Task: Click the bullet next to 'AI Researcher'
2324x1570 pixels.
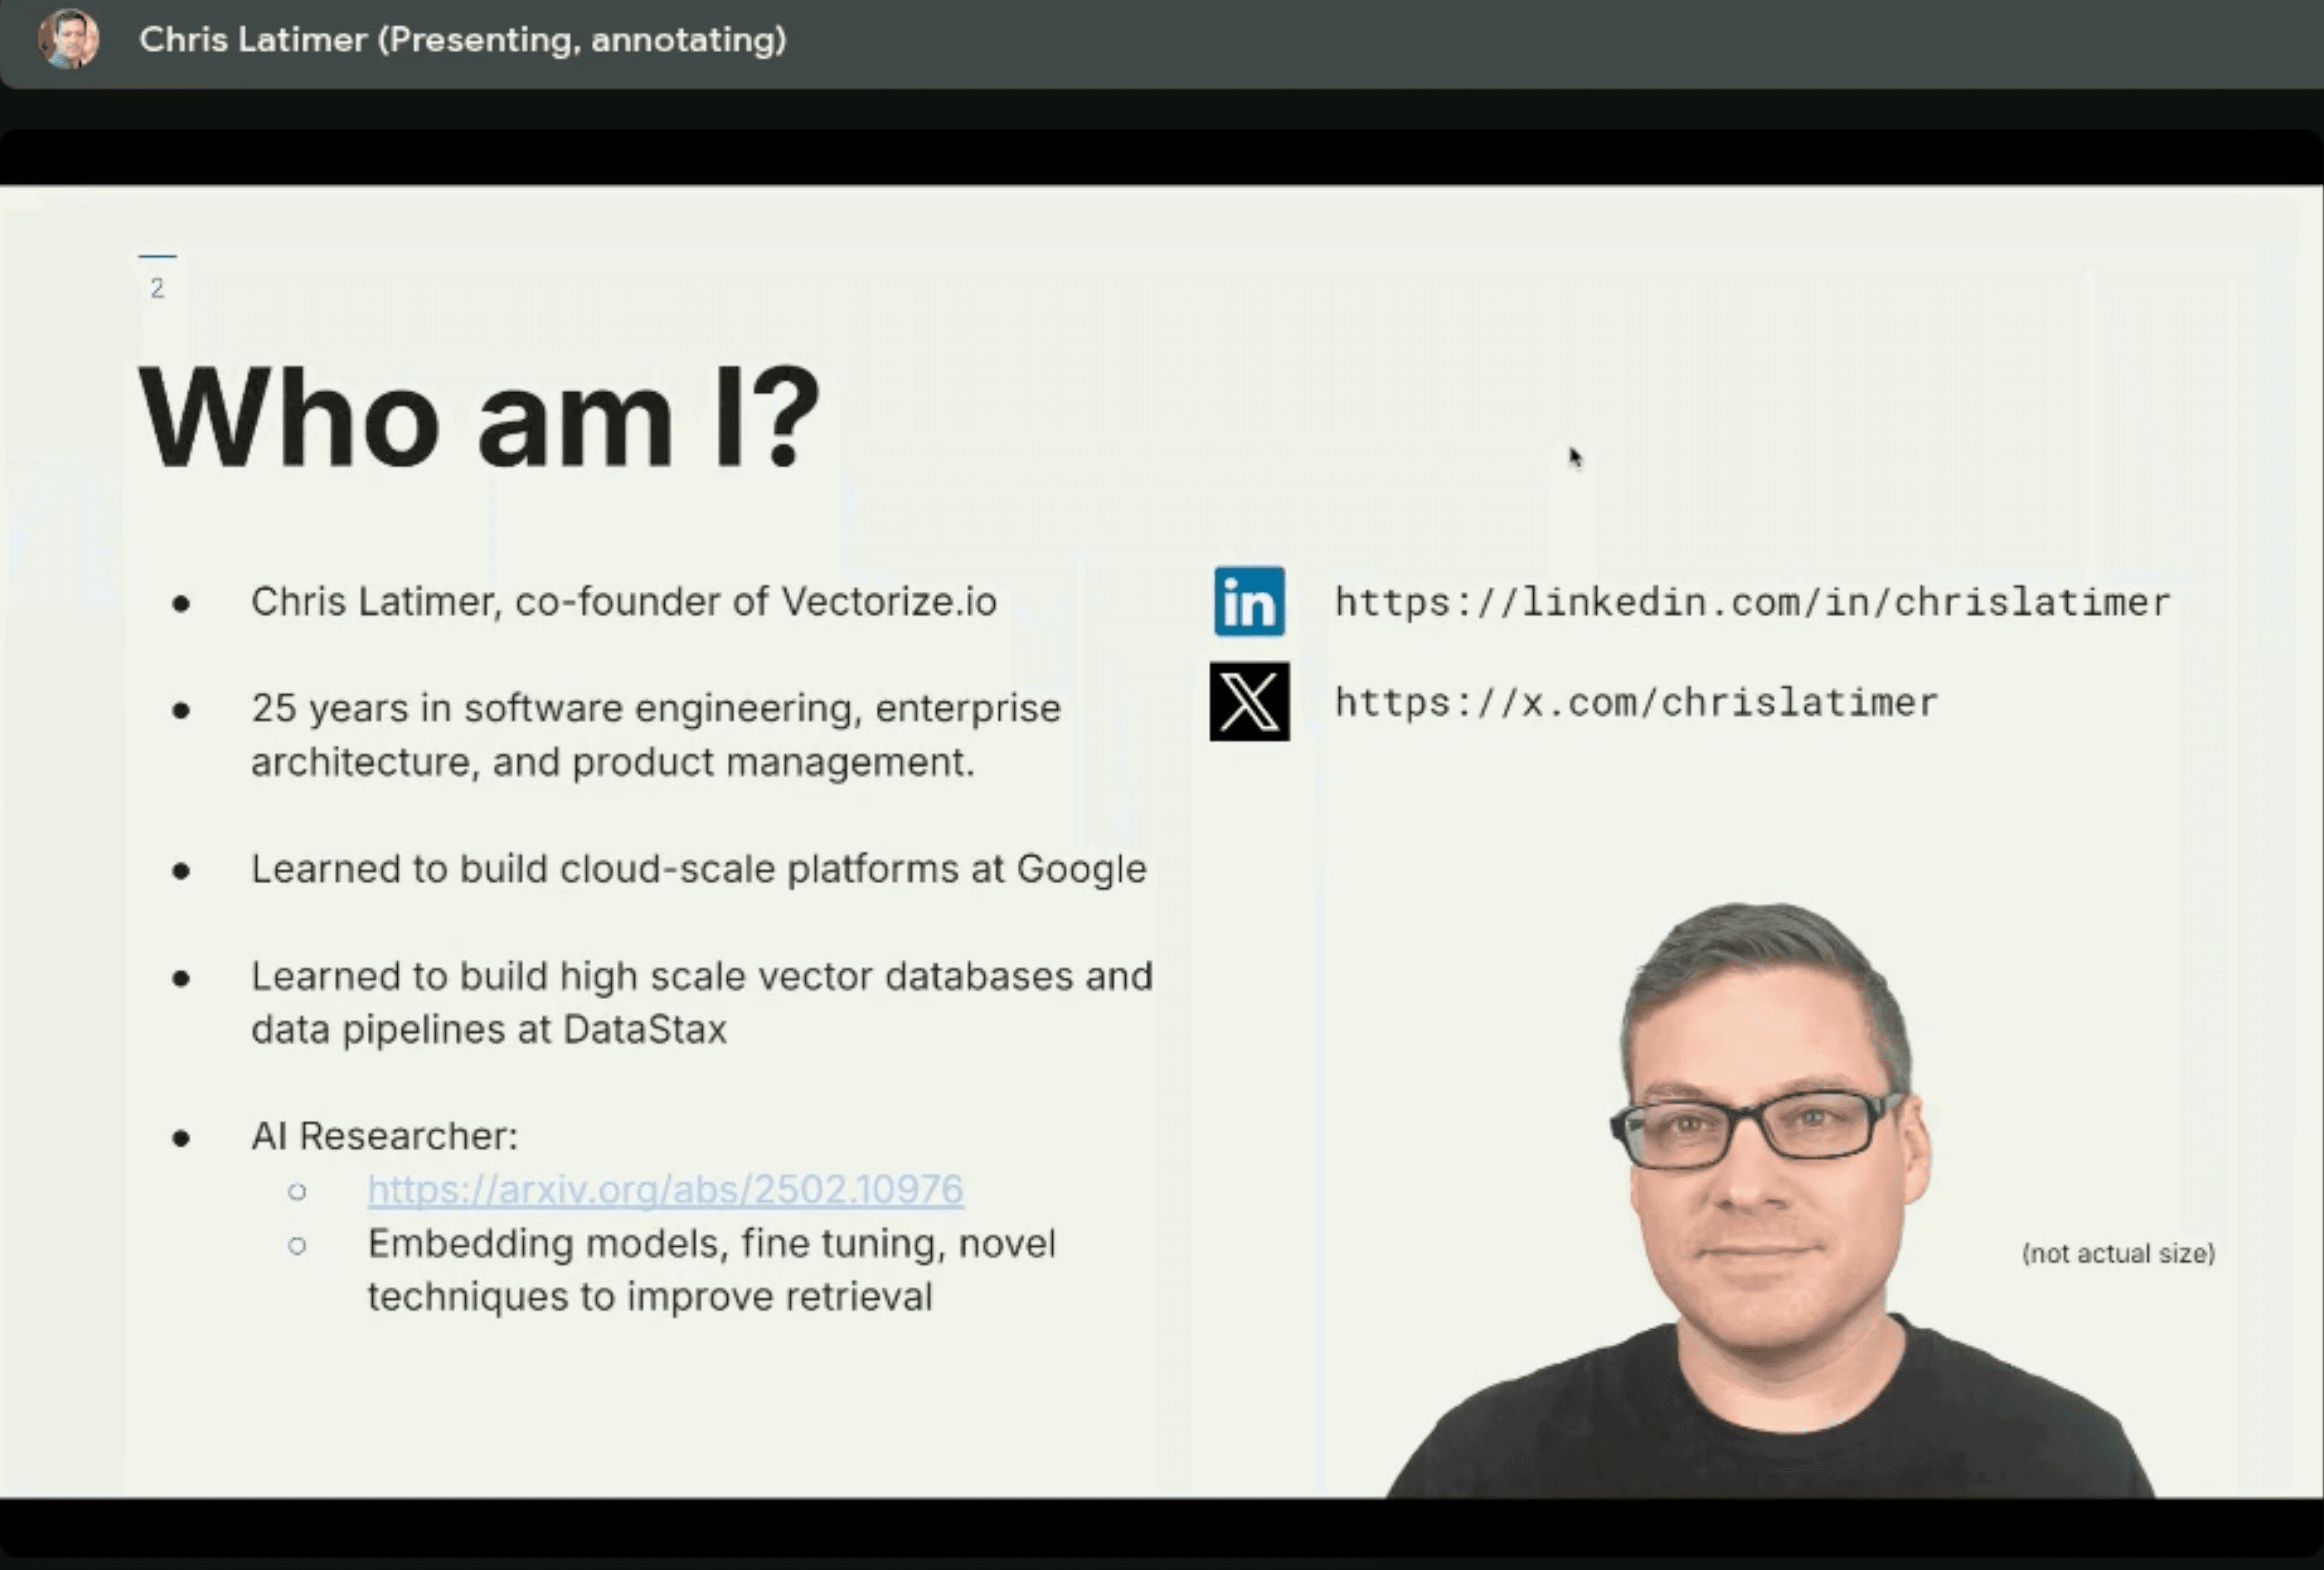Action: coord(182,1138)
